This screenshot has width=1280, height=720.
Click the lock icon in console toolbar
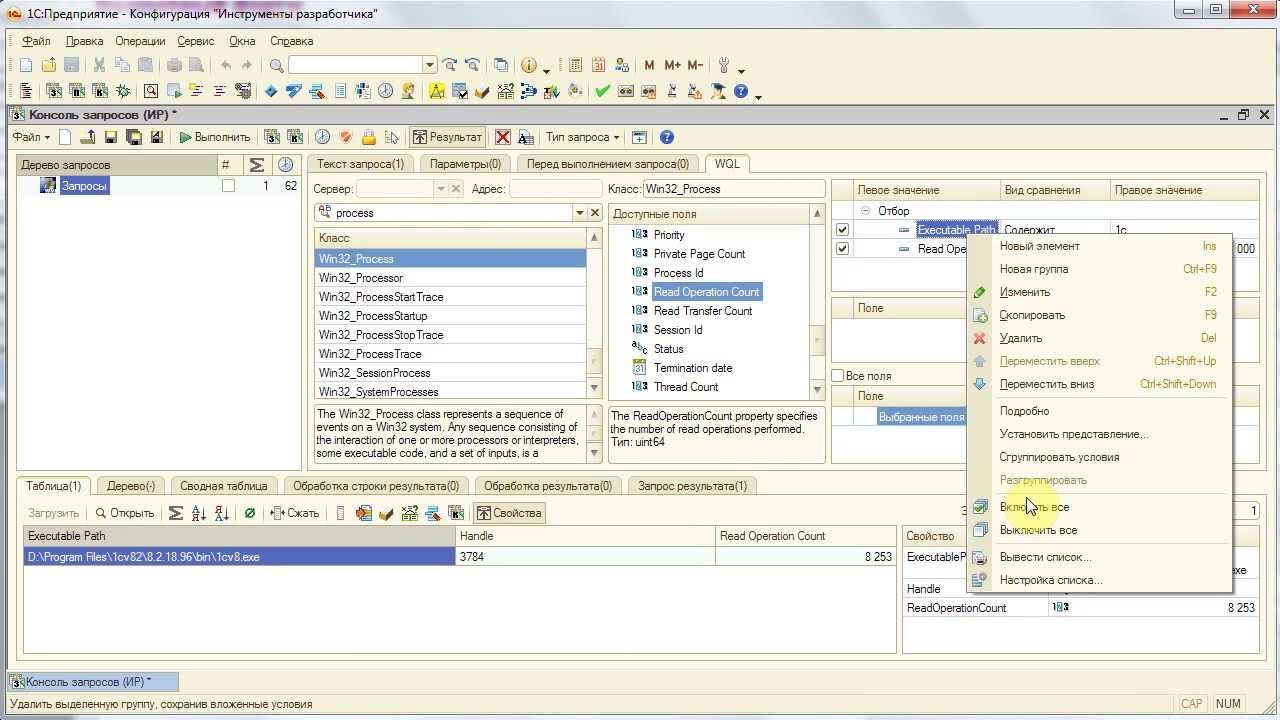click(x=368, y=137)
